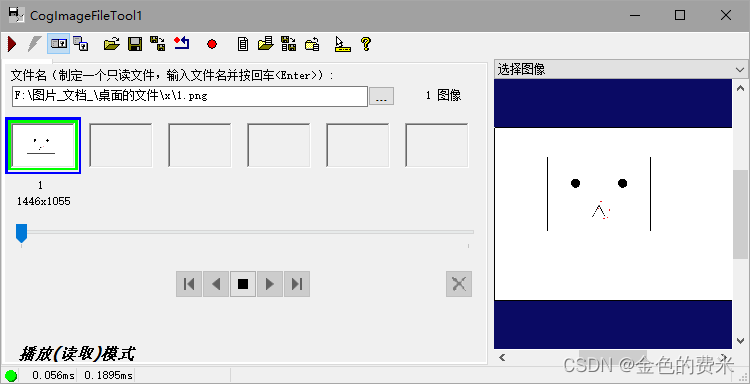Click the folder with list icon
The width and height of the screenshot is (750, 384).
pos(265,44)
